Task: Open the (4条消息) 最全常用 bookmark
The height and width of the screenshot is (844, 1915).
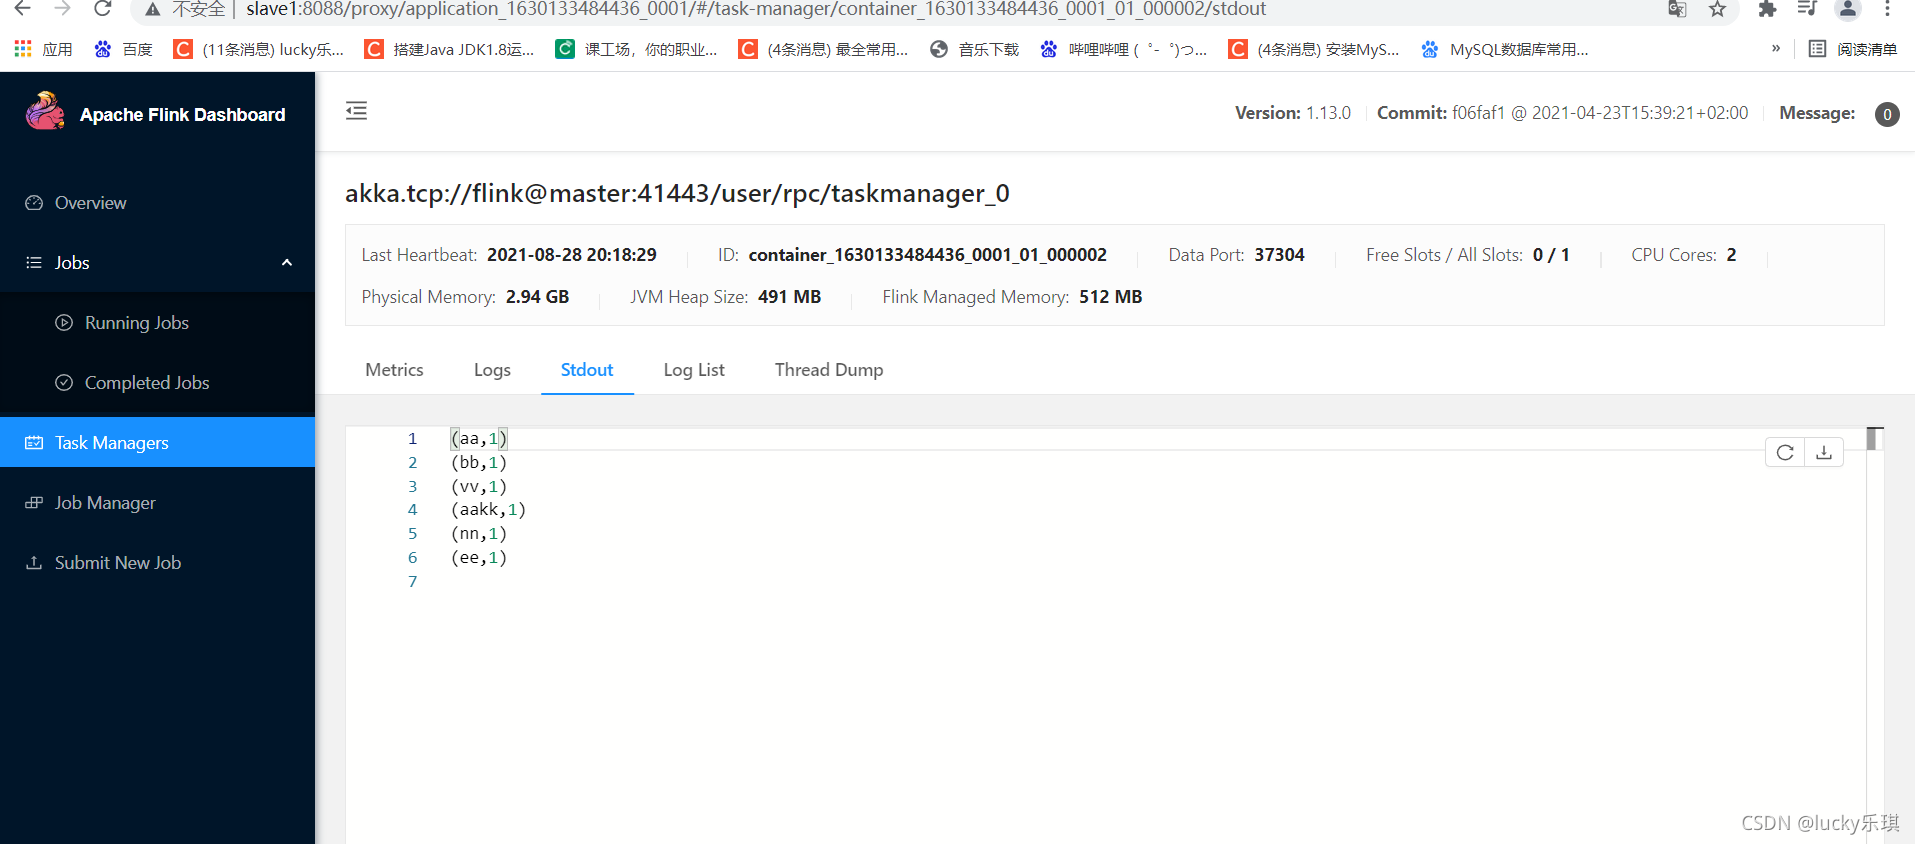Action: 824,49
